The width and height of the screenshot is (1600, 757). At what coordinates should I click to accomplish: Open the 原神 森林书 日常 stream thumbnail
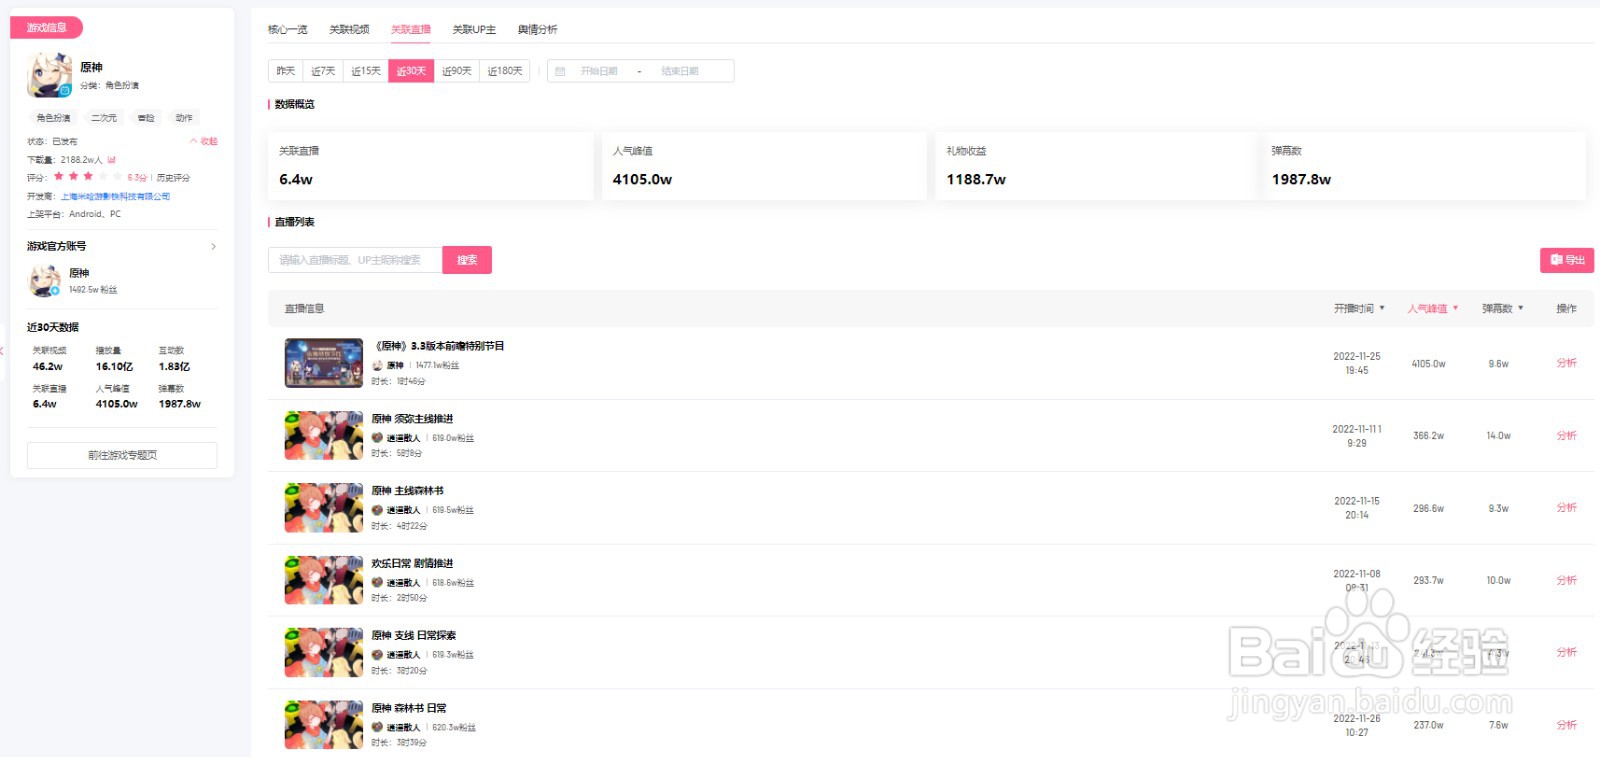coord(324,725)
